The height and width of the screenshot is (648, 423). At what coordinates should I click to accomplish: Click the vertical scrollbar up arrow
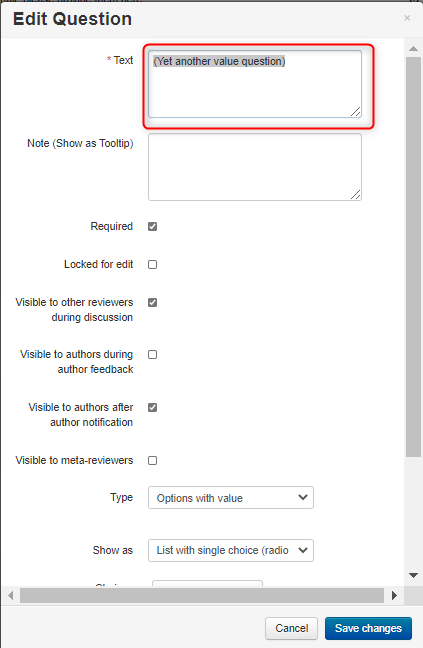[x=413, y=49]
